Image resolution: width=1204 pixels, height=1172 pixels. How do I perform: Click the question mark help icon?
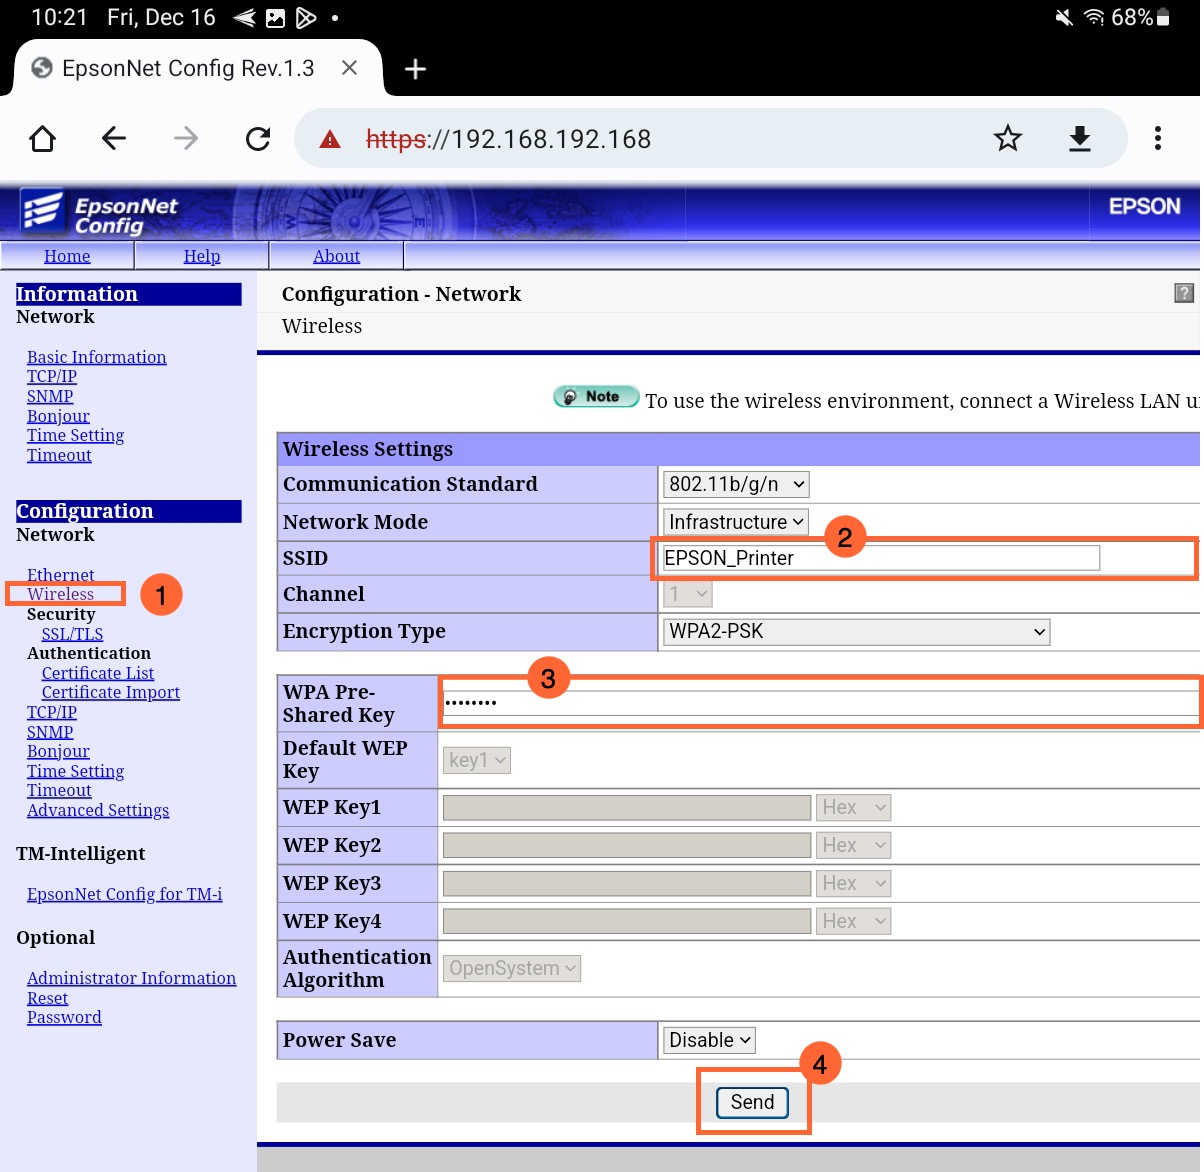coord(1184,293)
